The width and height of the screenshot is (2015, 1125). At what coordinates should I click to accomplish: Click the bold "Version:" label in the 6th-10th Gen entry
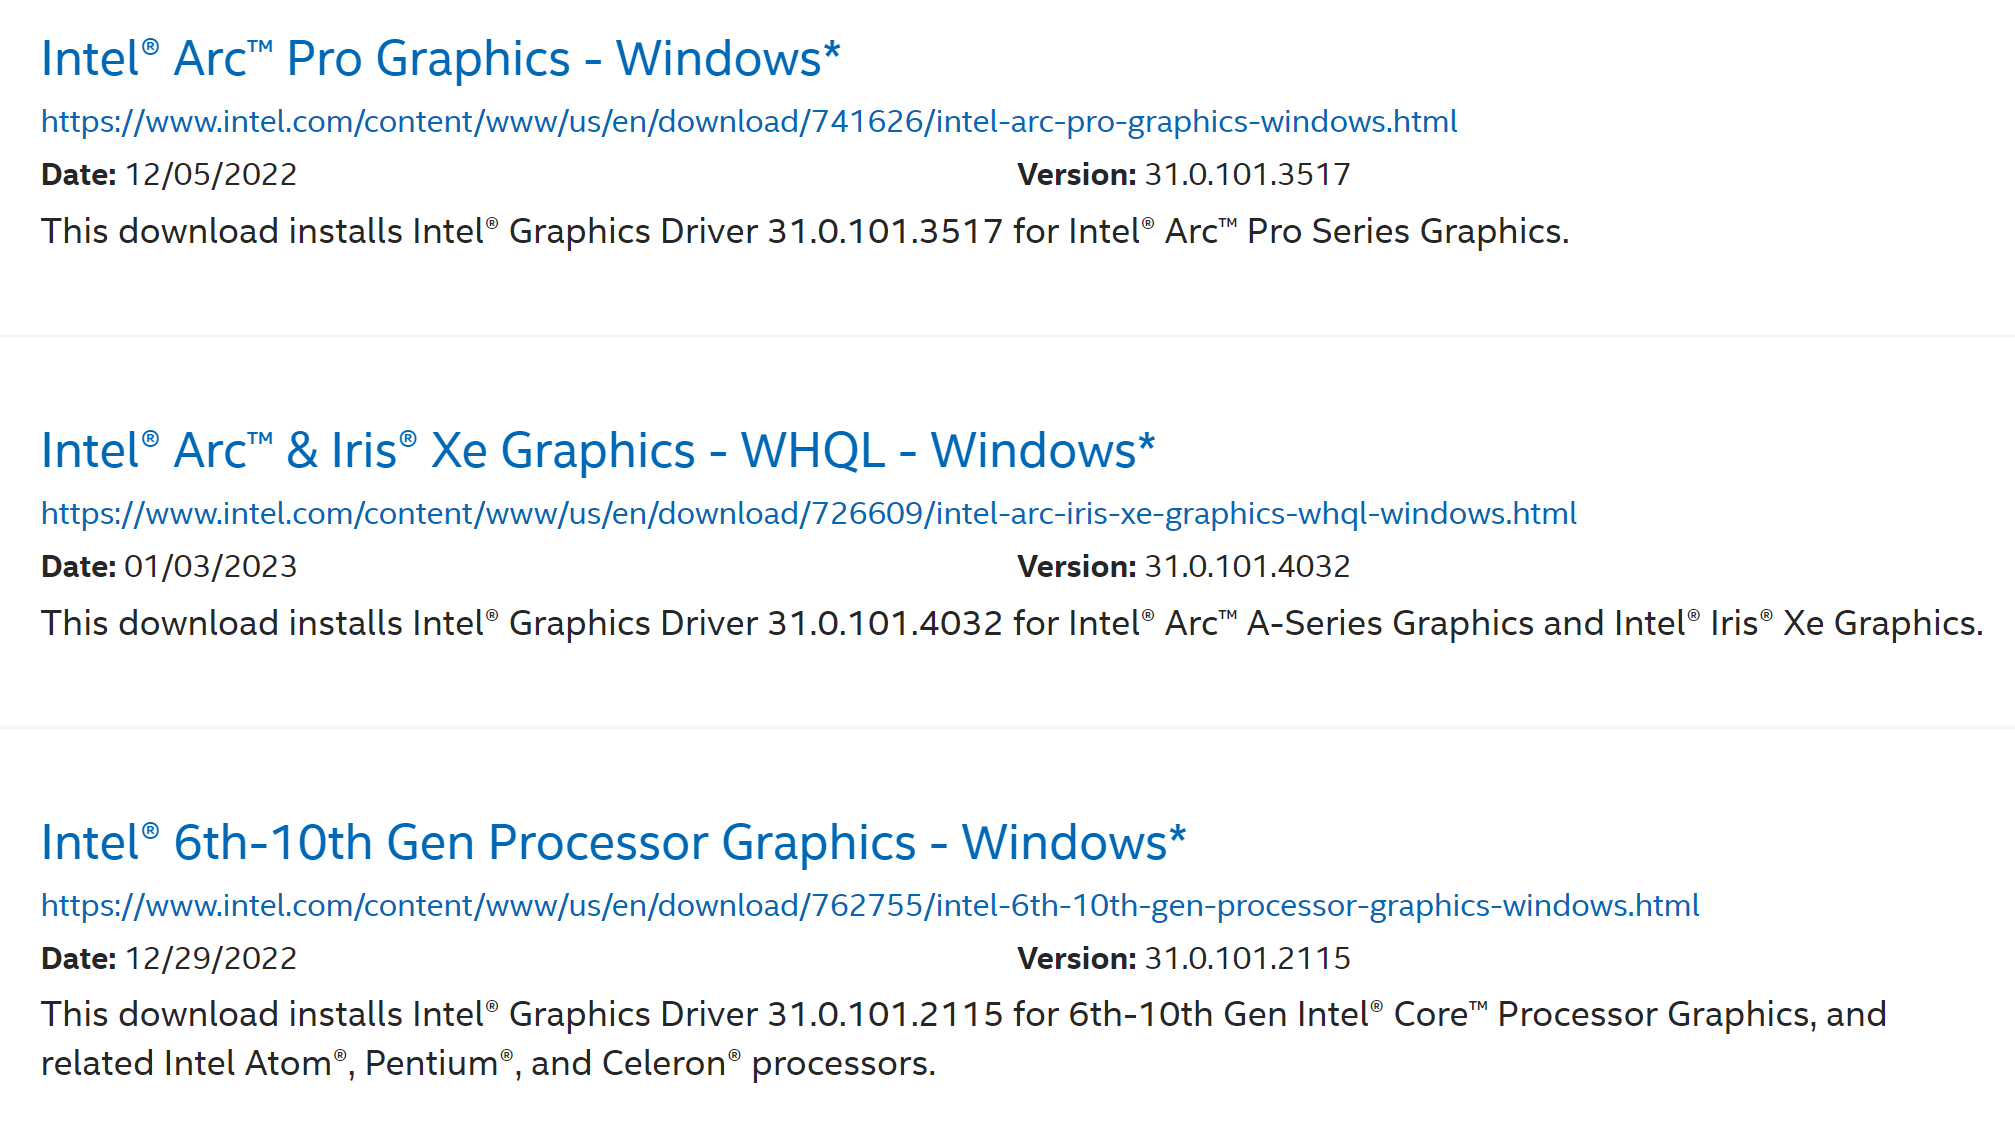(x=1076, y=959)
